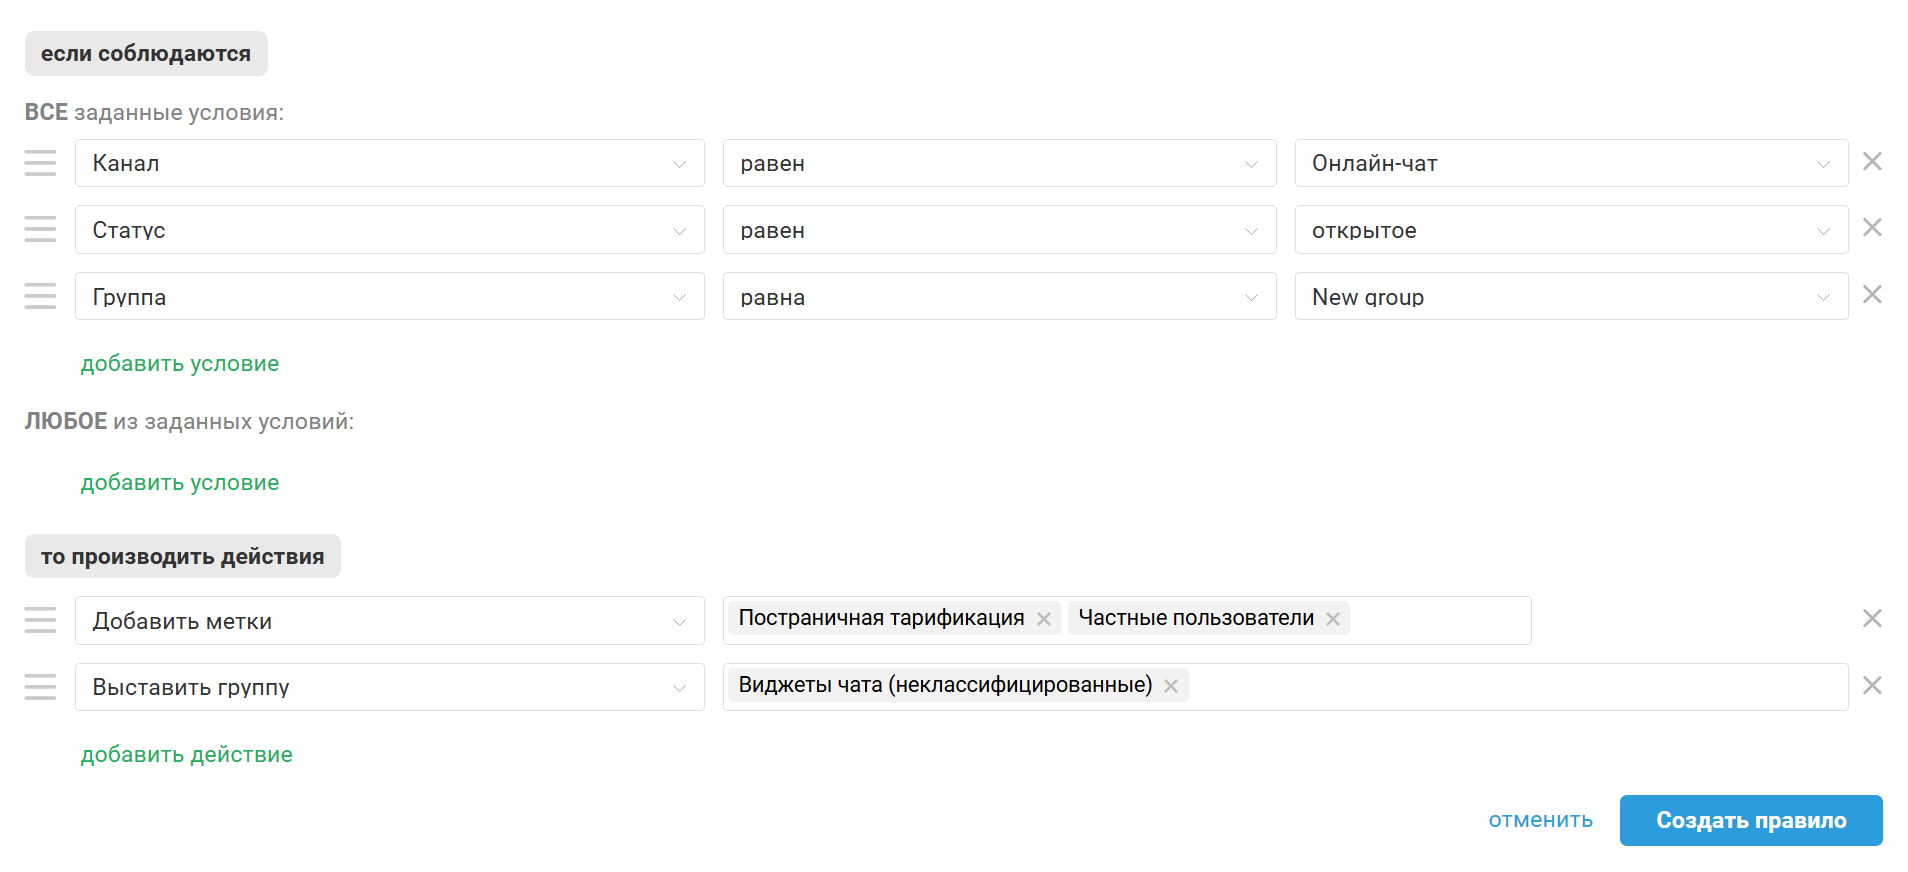Remove the Статус condition row

[x=1872, y=228]
